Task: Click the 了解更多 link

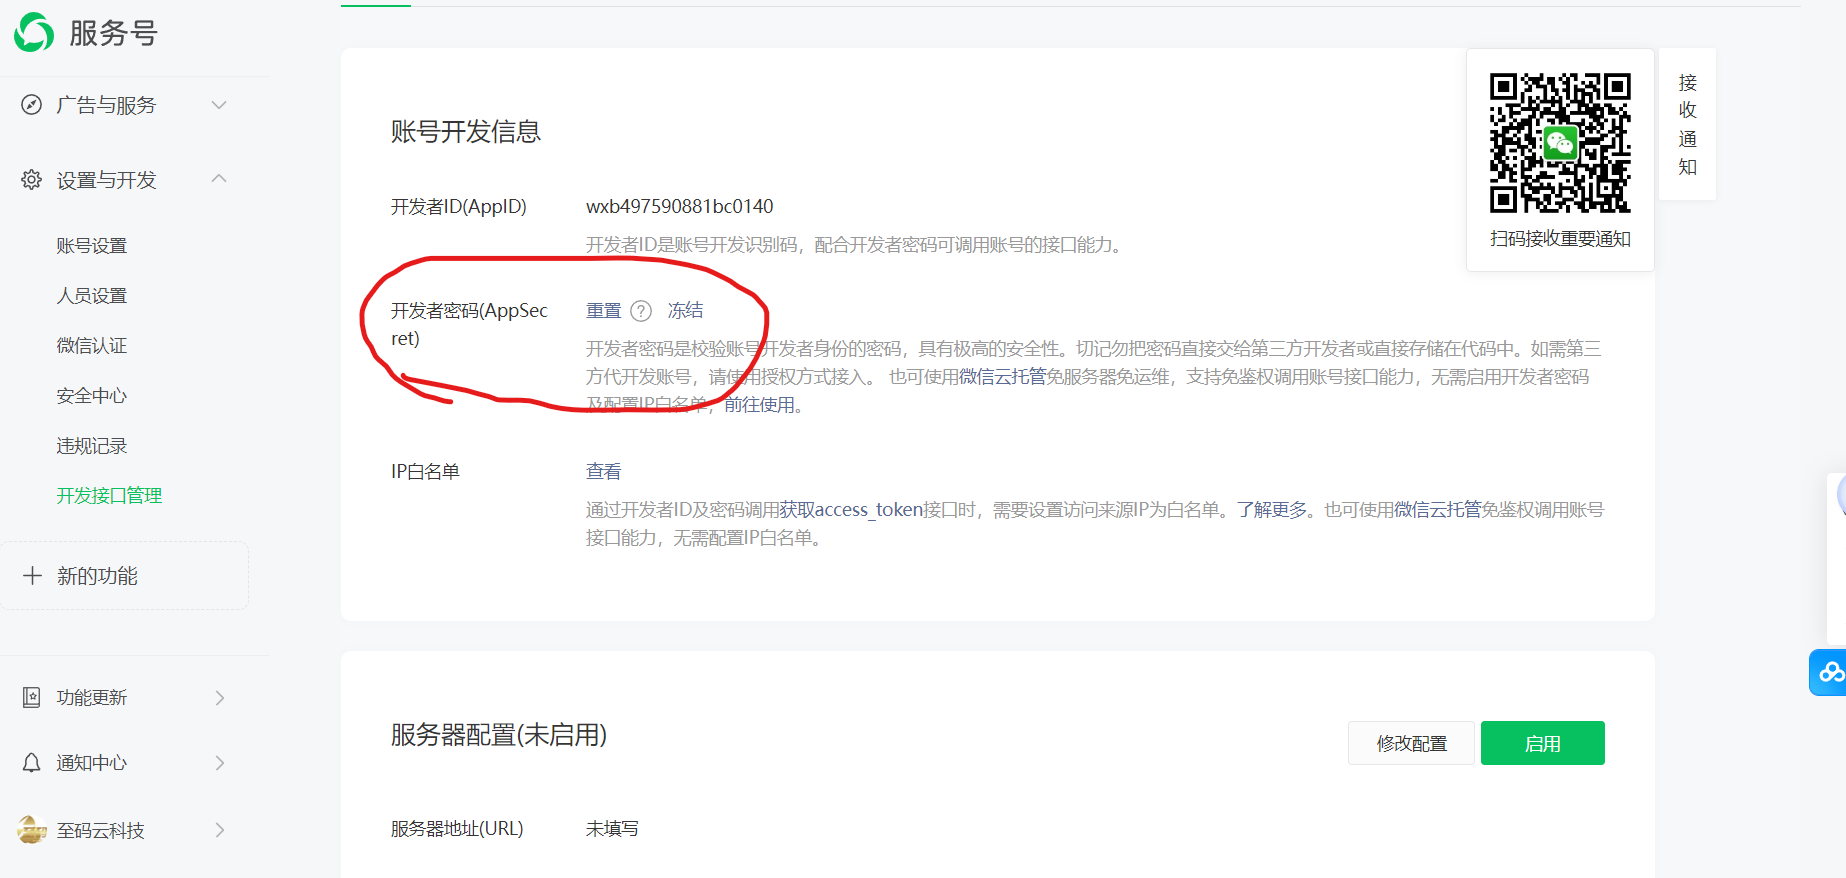Action: [1272, 510]
